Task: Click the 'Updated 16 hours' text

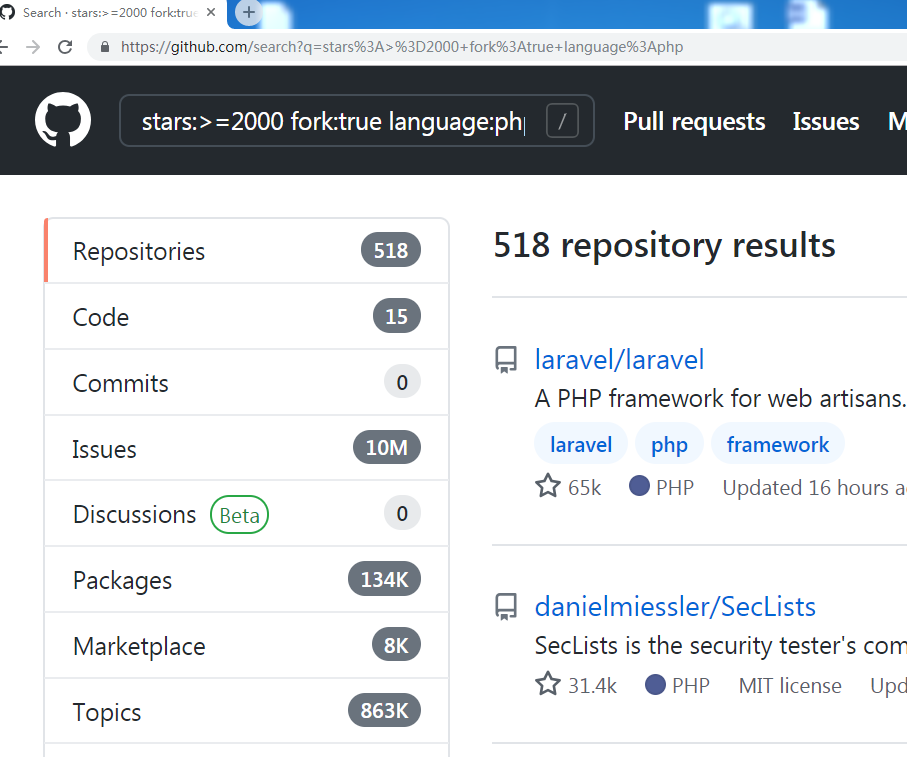Action: point(814,488)
